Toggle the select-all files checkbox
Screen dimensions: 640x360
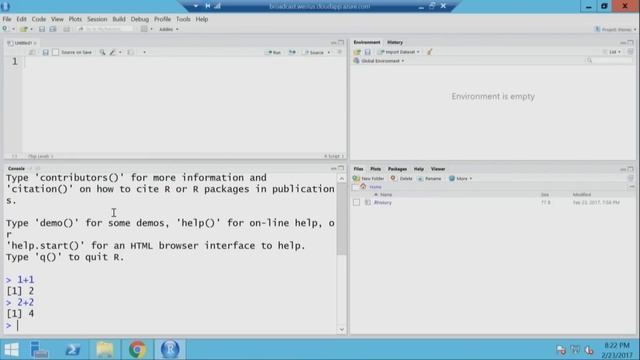pos(355,187)
